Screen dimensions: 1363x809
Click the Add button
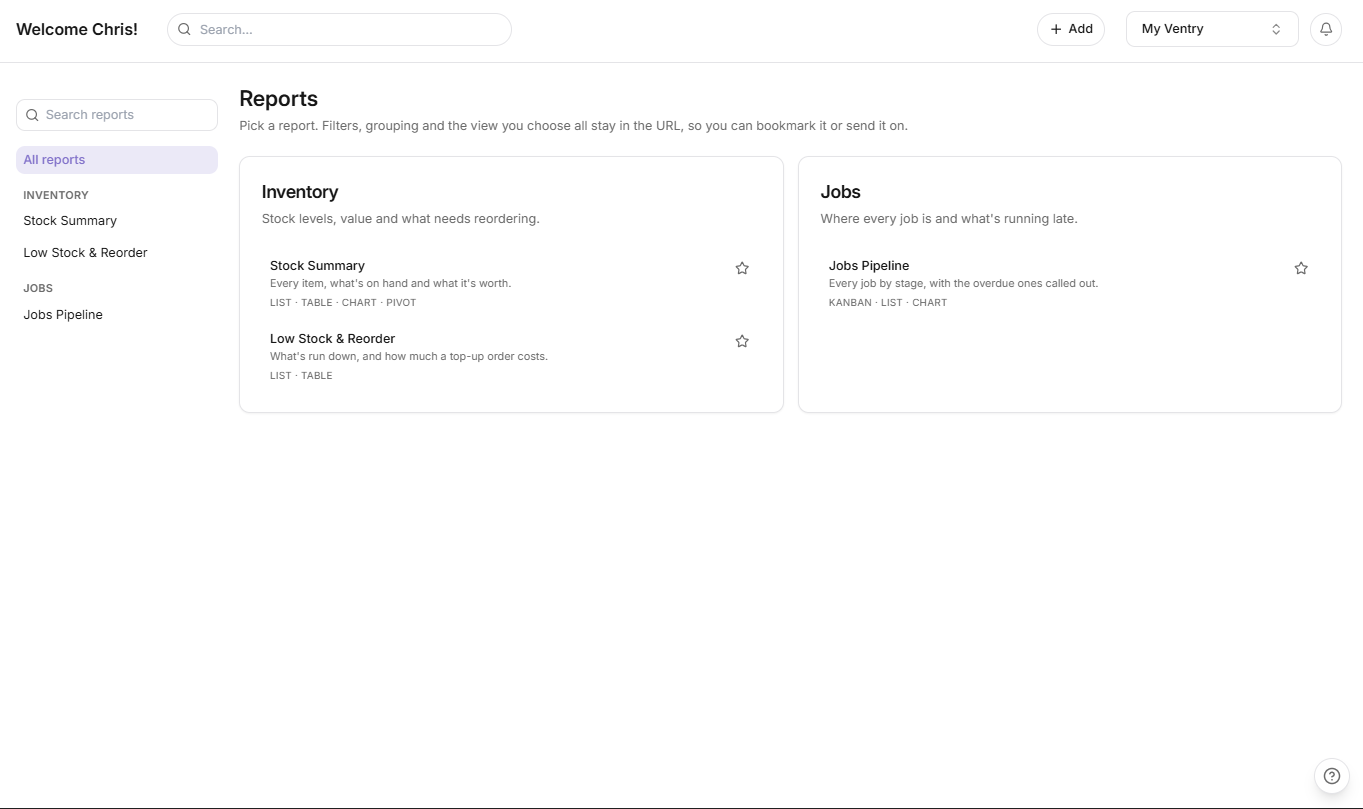pos(1071,29)
